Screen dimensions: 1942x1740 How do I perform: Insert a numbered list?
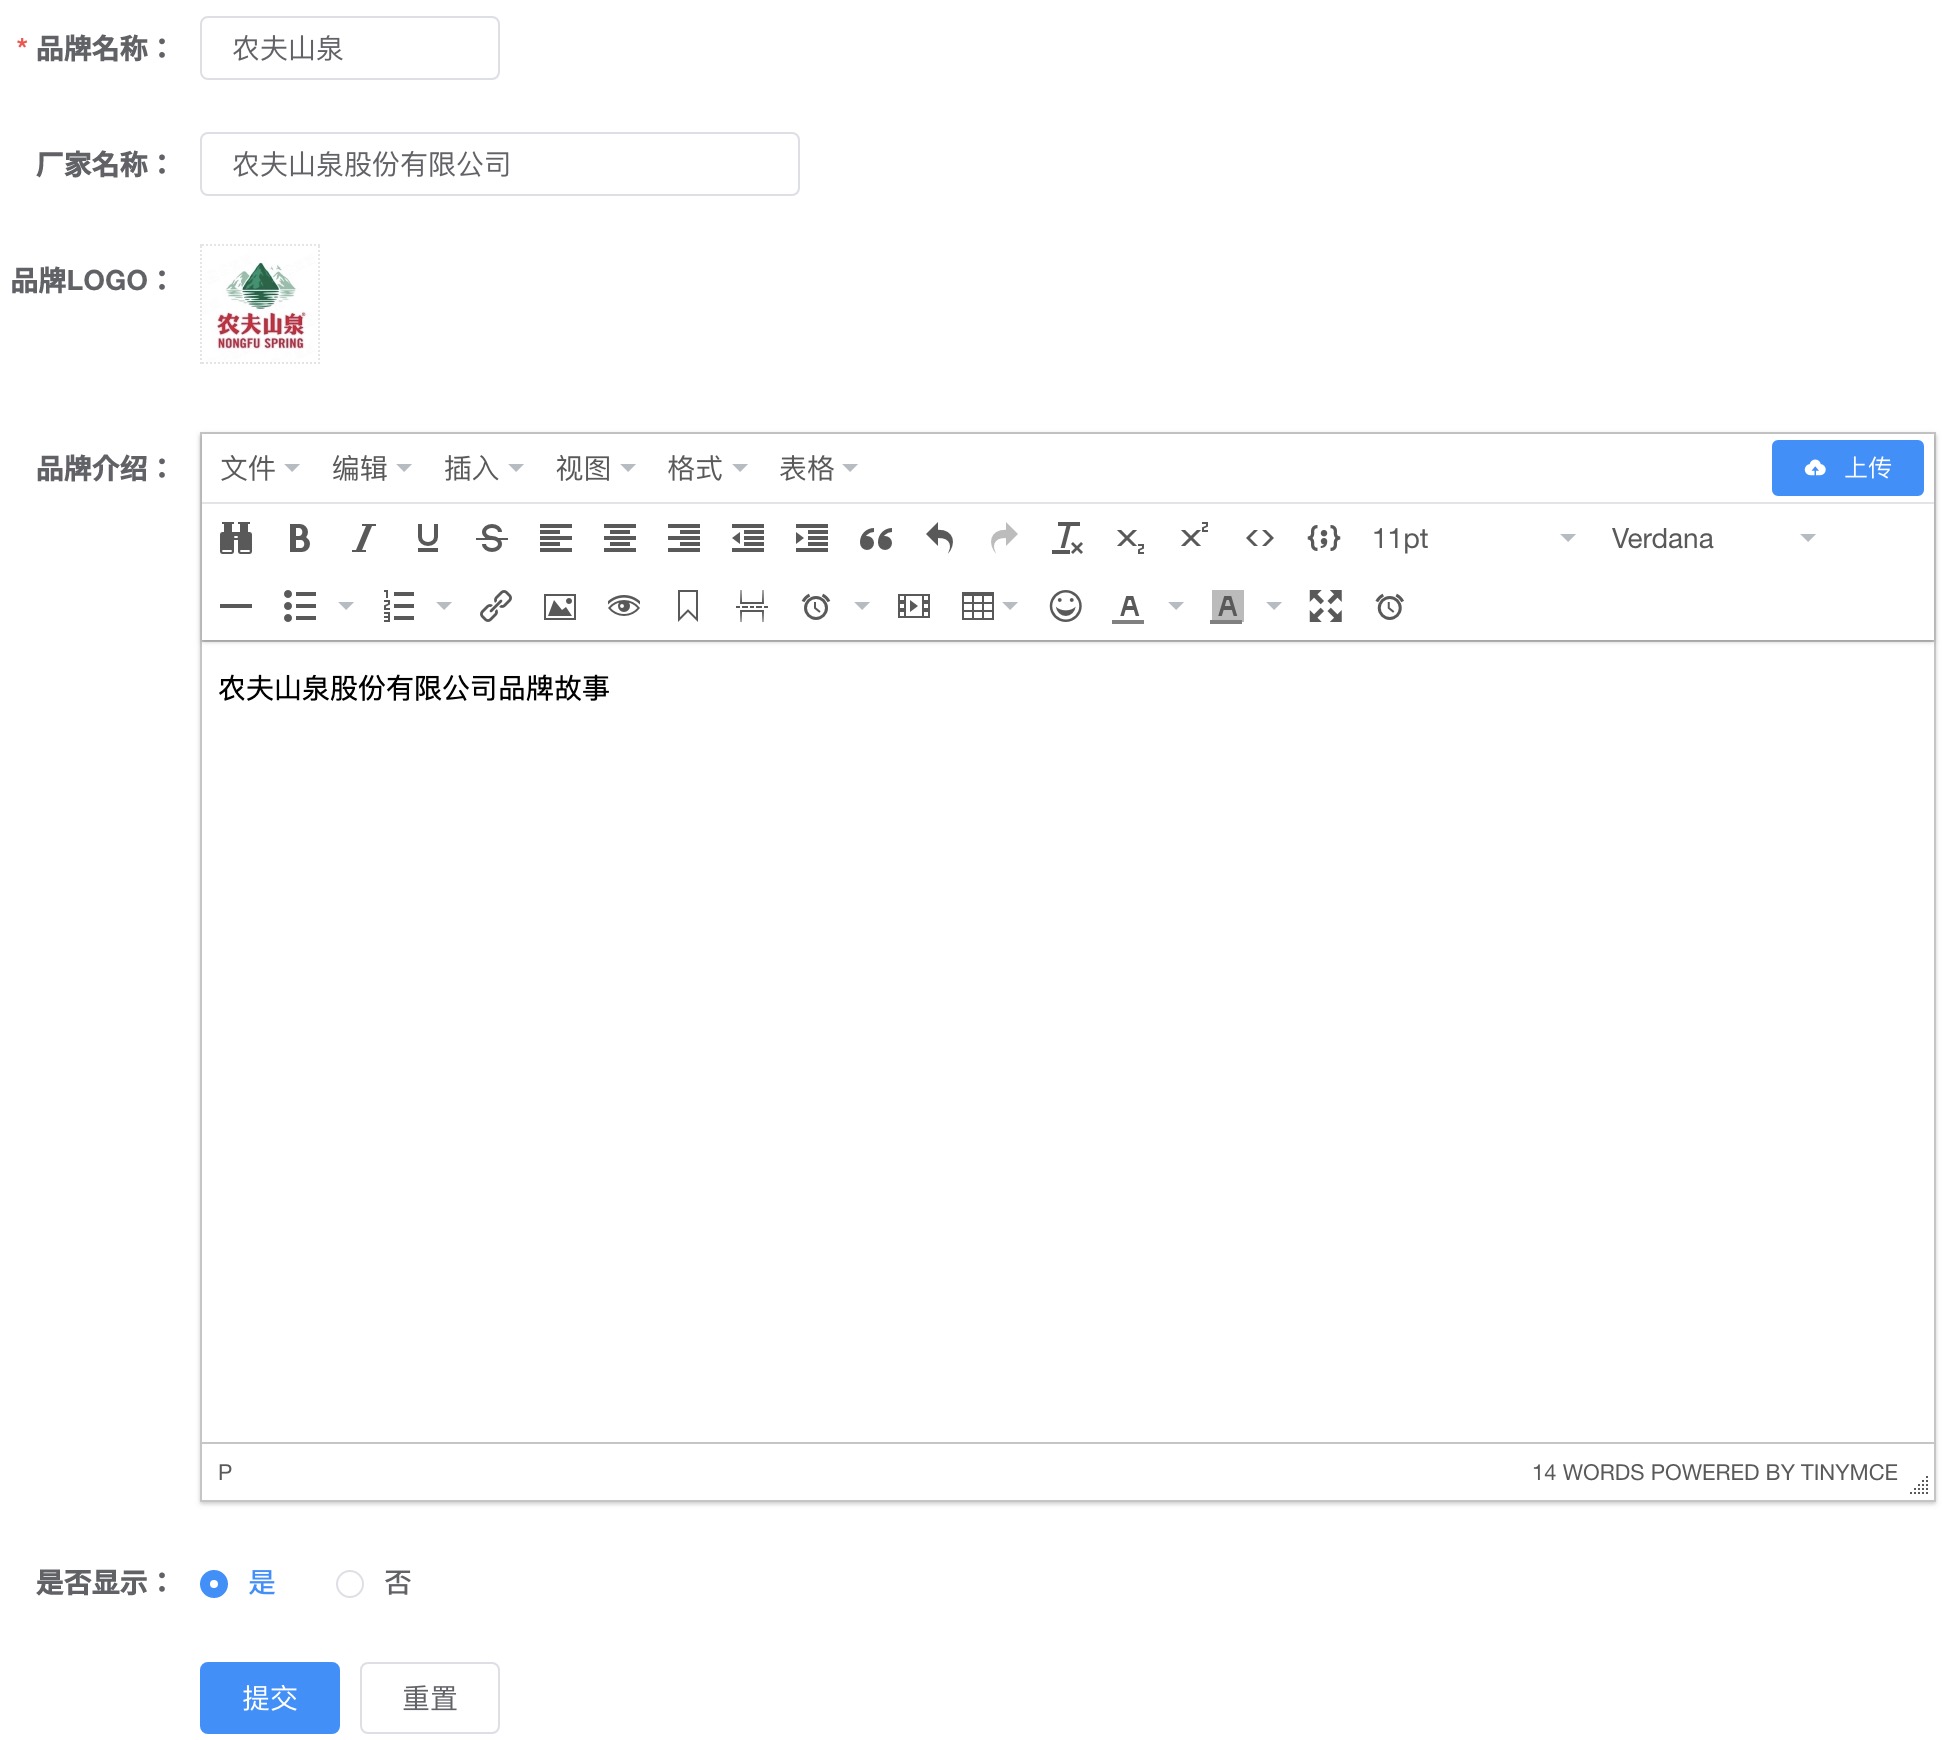tap(398, 606)
